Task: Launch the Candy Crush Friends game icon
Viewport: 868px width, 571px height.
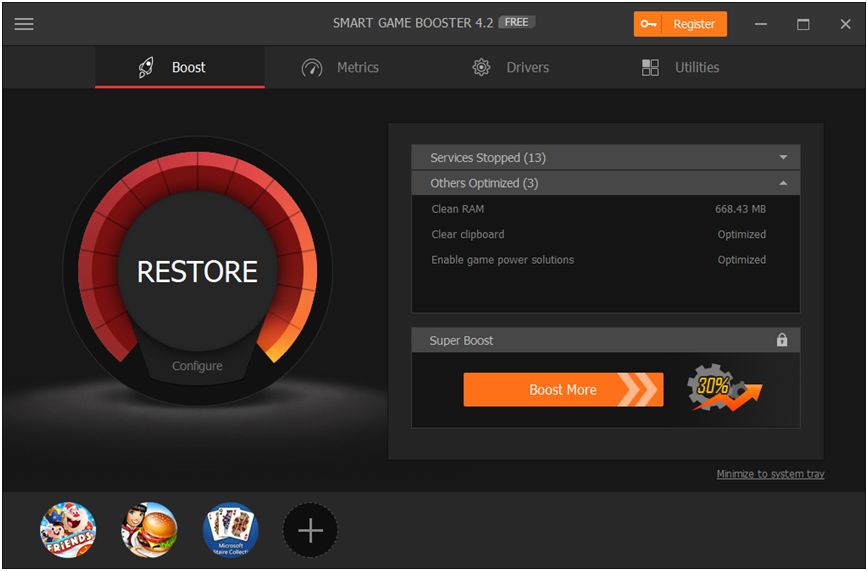Action: click(x=68, y=530)
